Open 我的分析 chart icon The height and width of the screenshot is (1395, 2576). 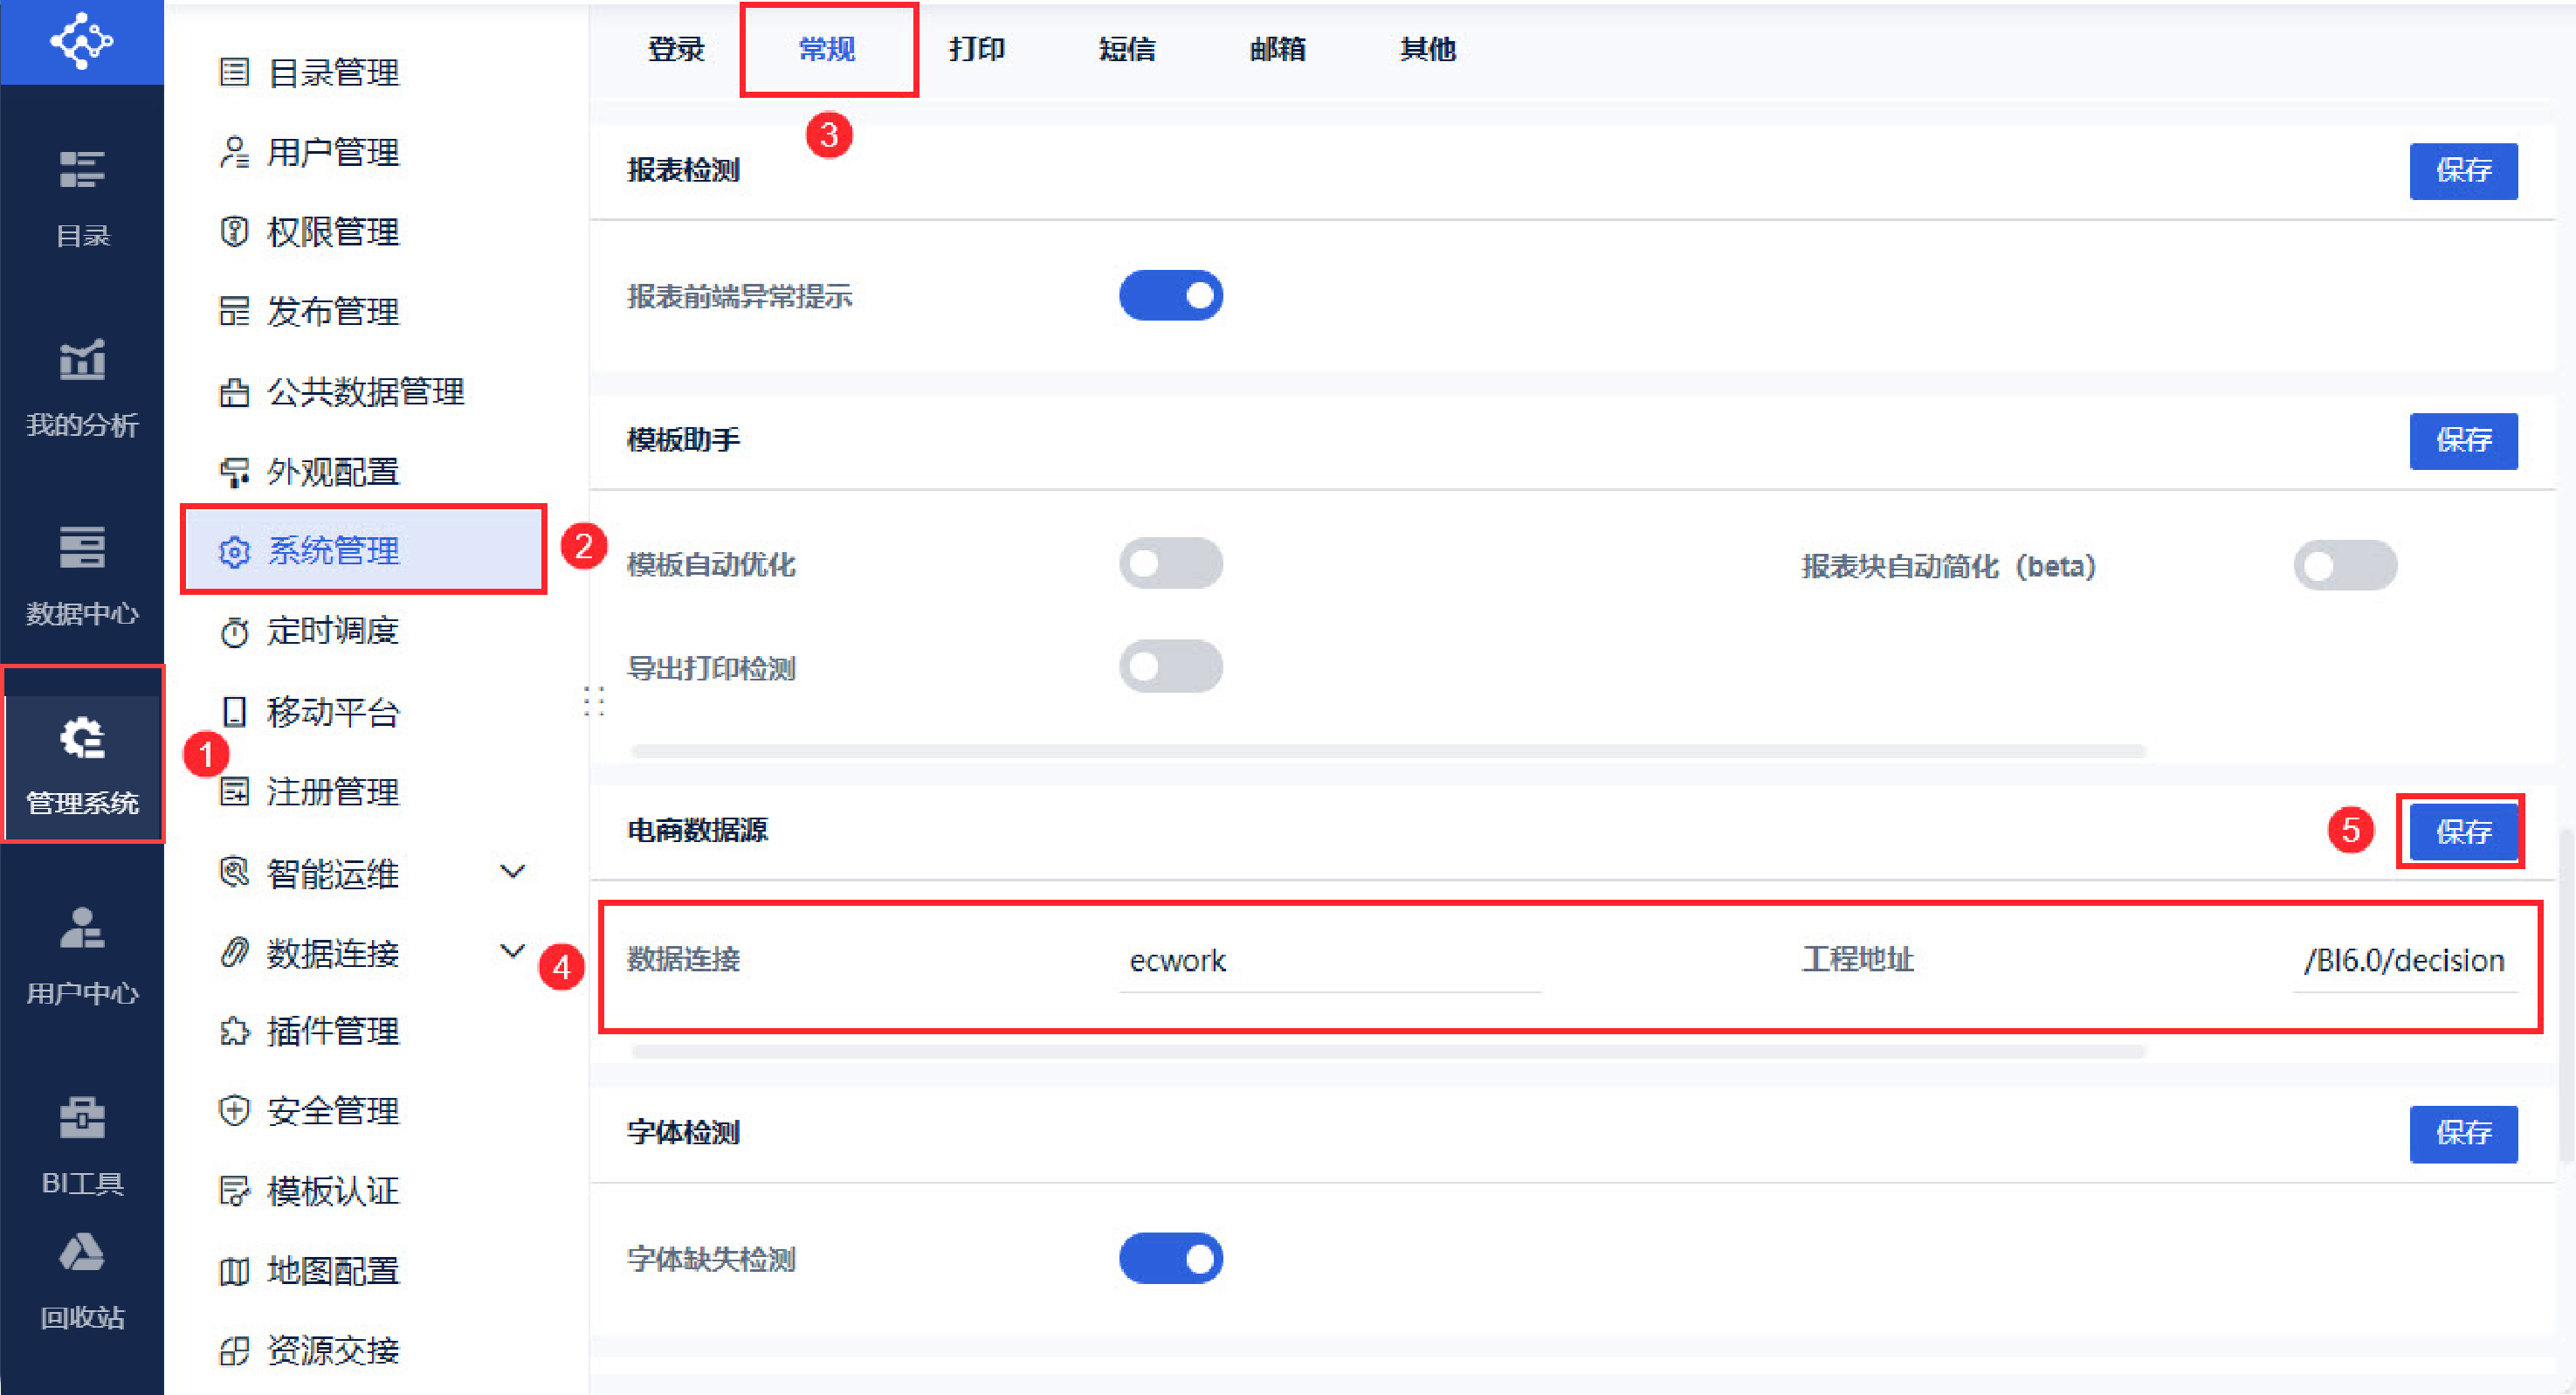(x=82, y=360)
